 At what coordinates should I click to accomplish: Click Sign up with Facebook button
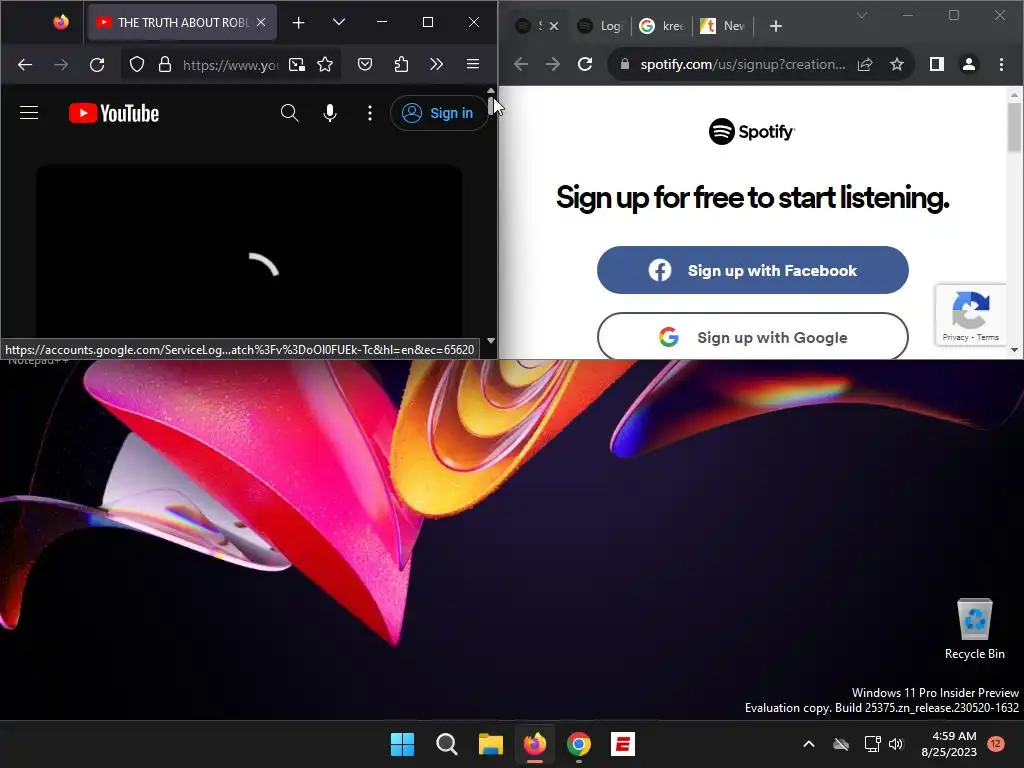(752, 270)
